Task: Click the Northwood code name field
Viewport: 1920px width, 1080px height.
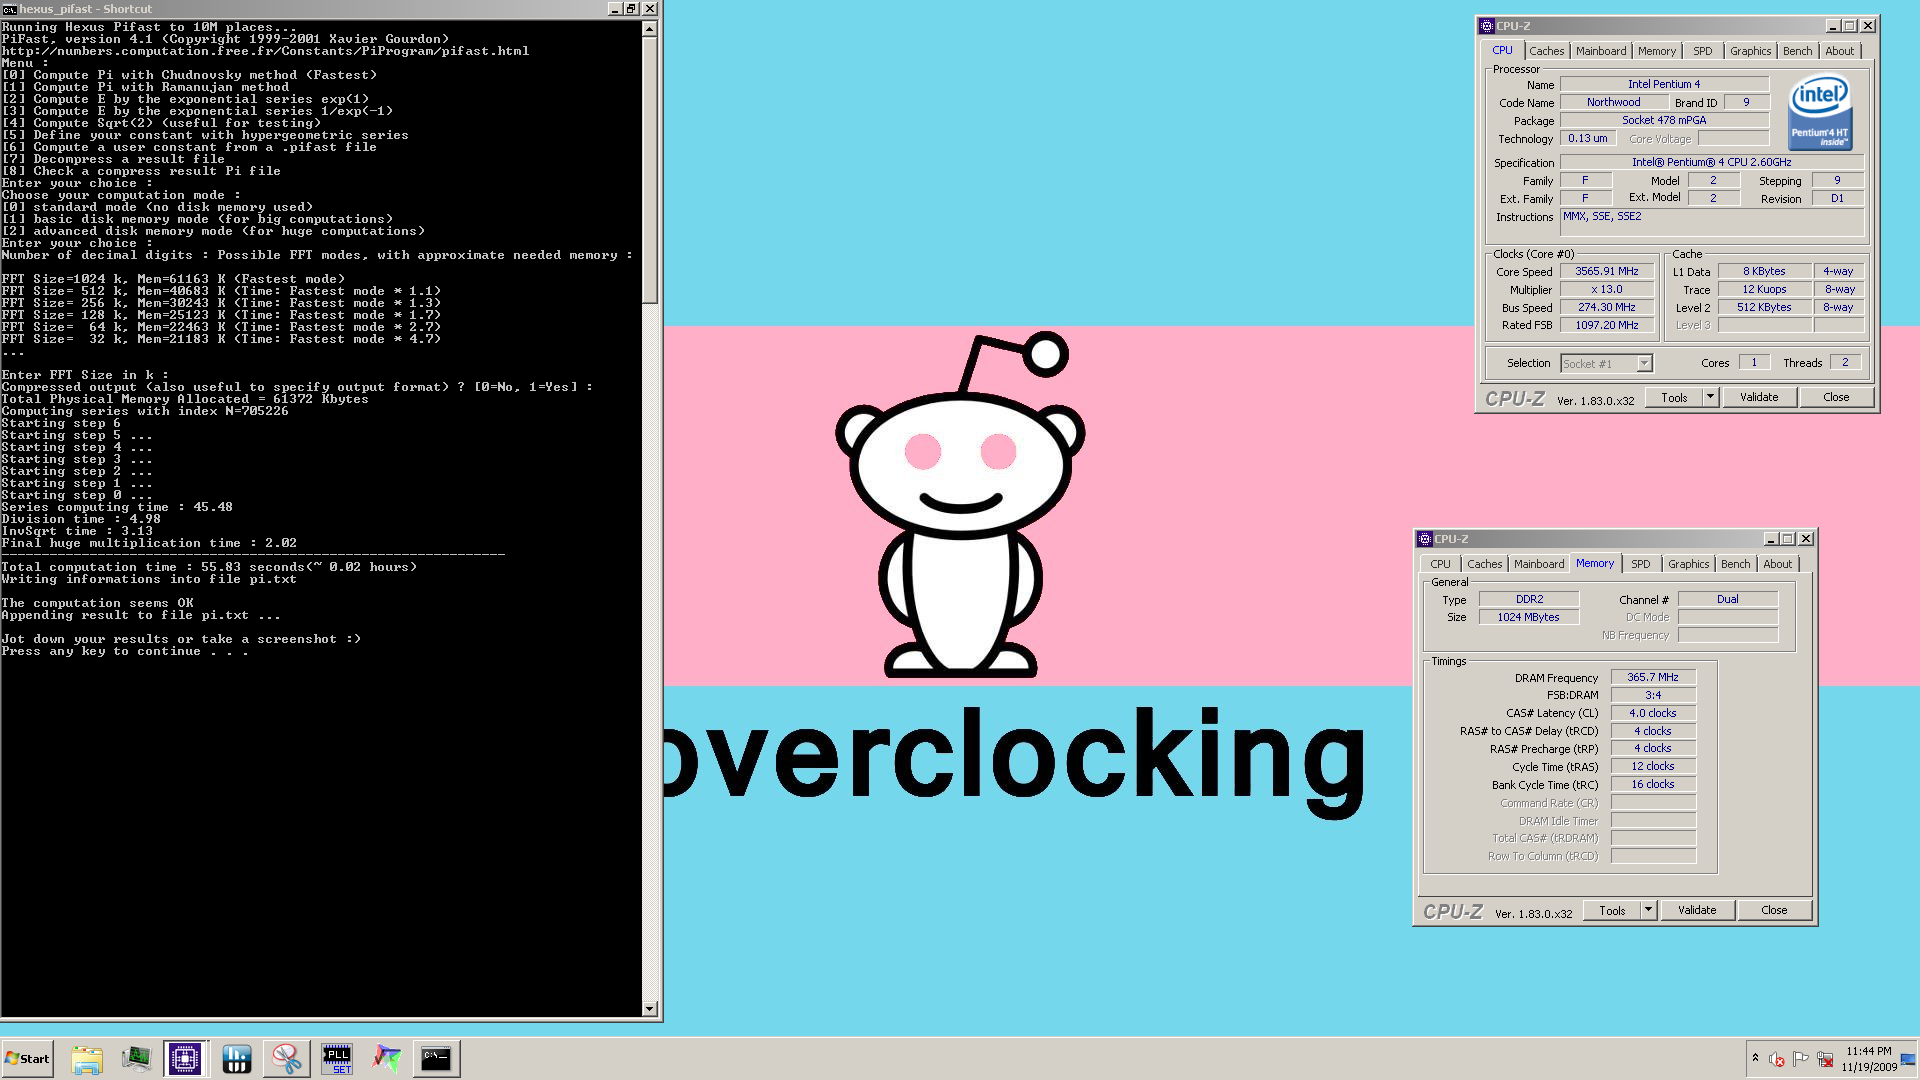Action: (1613, 102)
